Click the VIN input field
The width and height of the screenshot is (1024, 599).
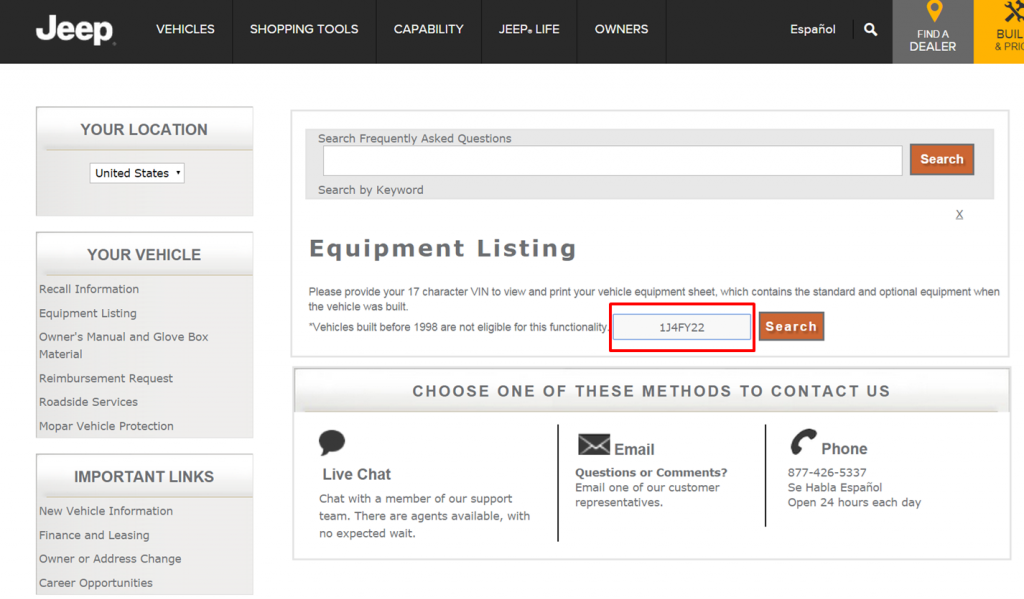682,327
